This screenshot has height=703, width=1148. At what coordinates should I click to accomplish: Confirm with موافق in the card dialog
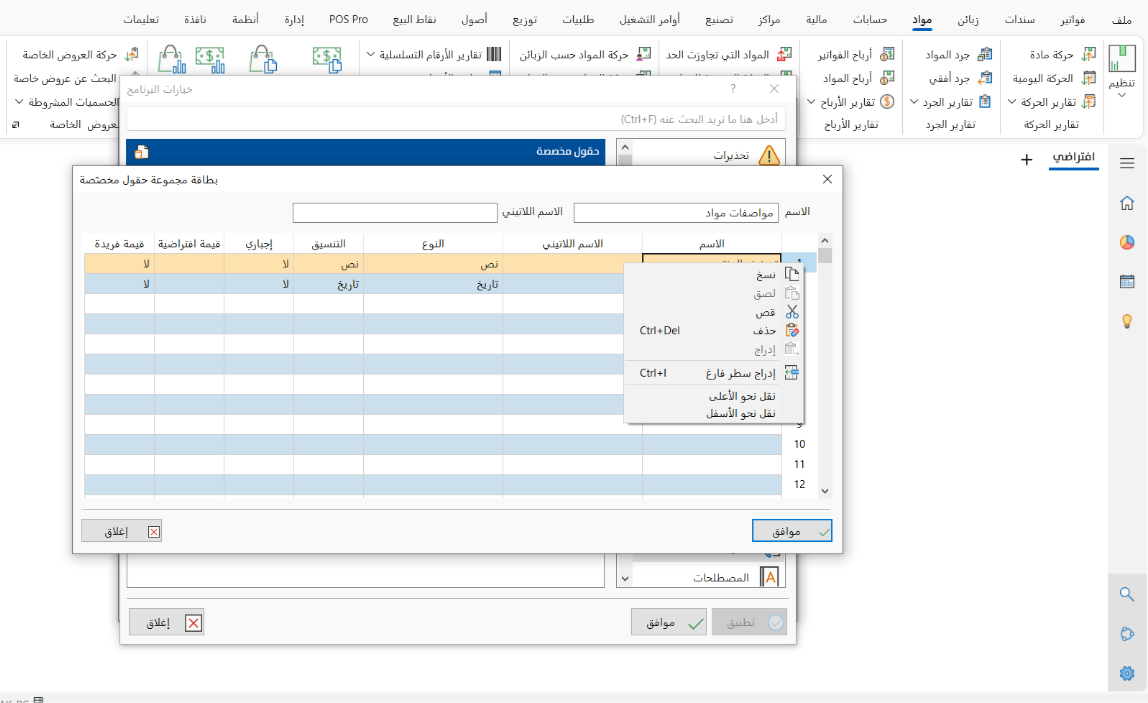tap(791, 531)
